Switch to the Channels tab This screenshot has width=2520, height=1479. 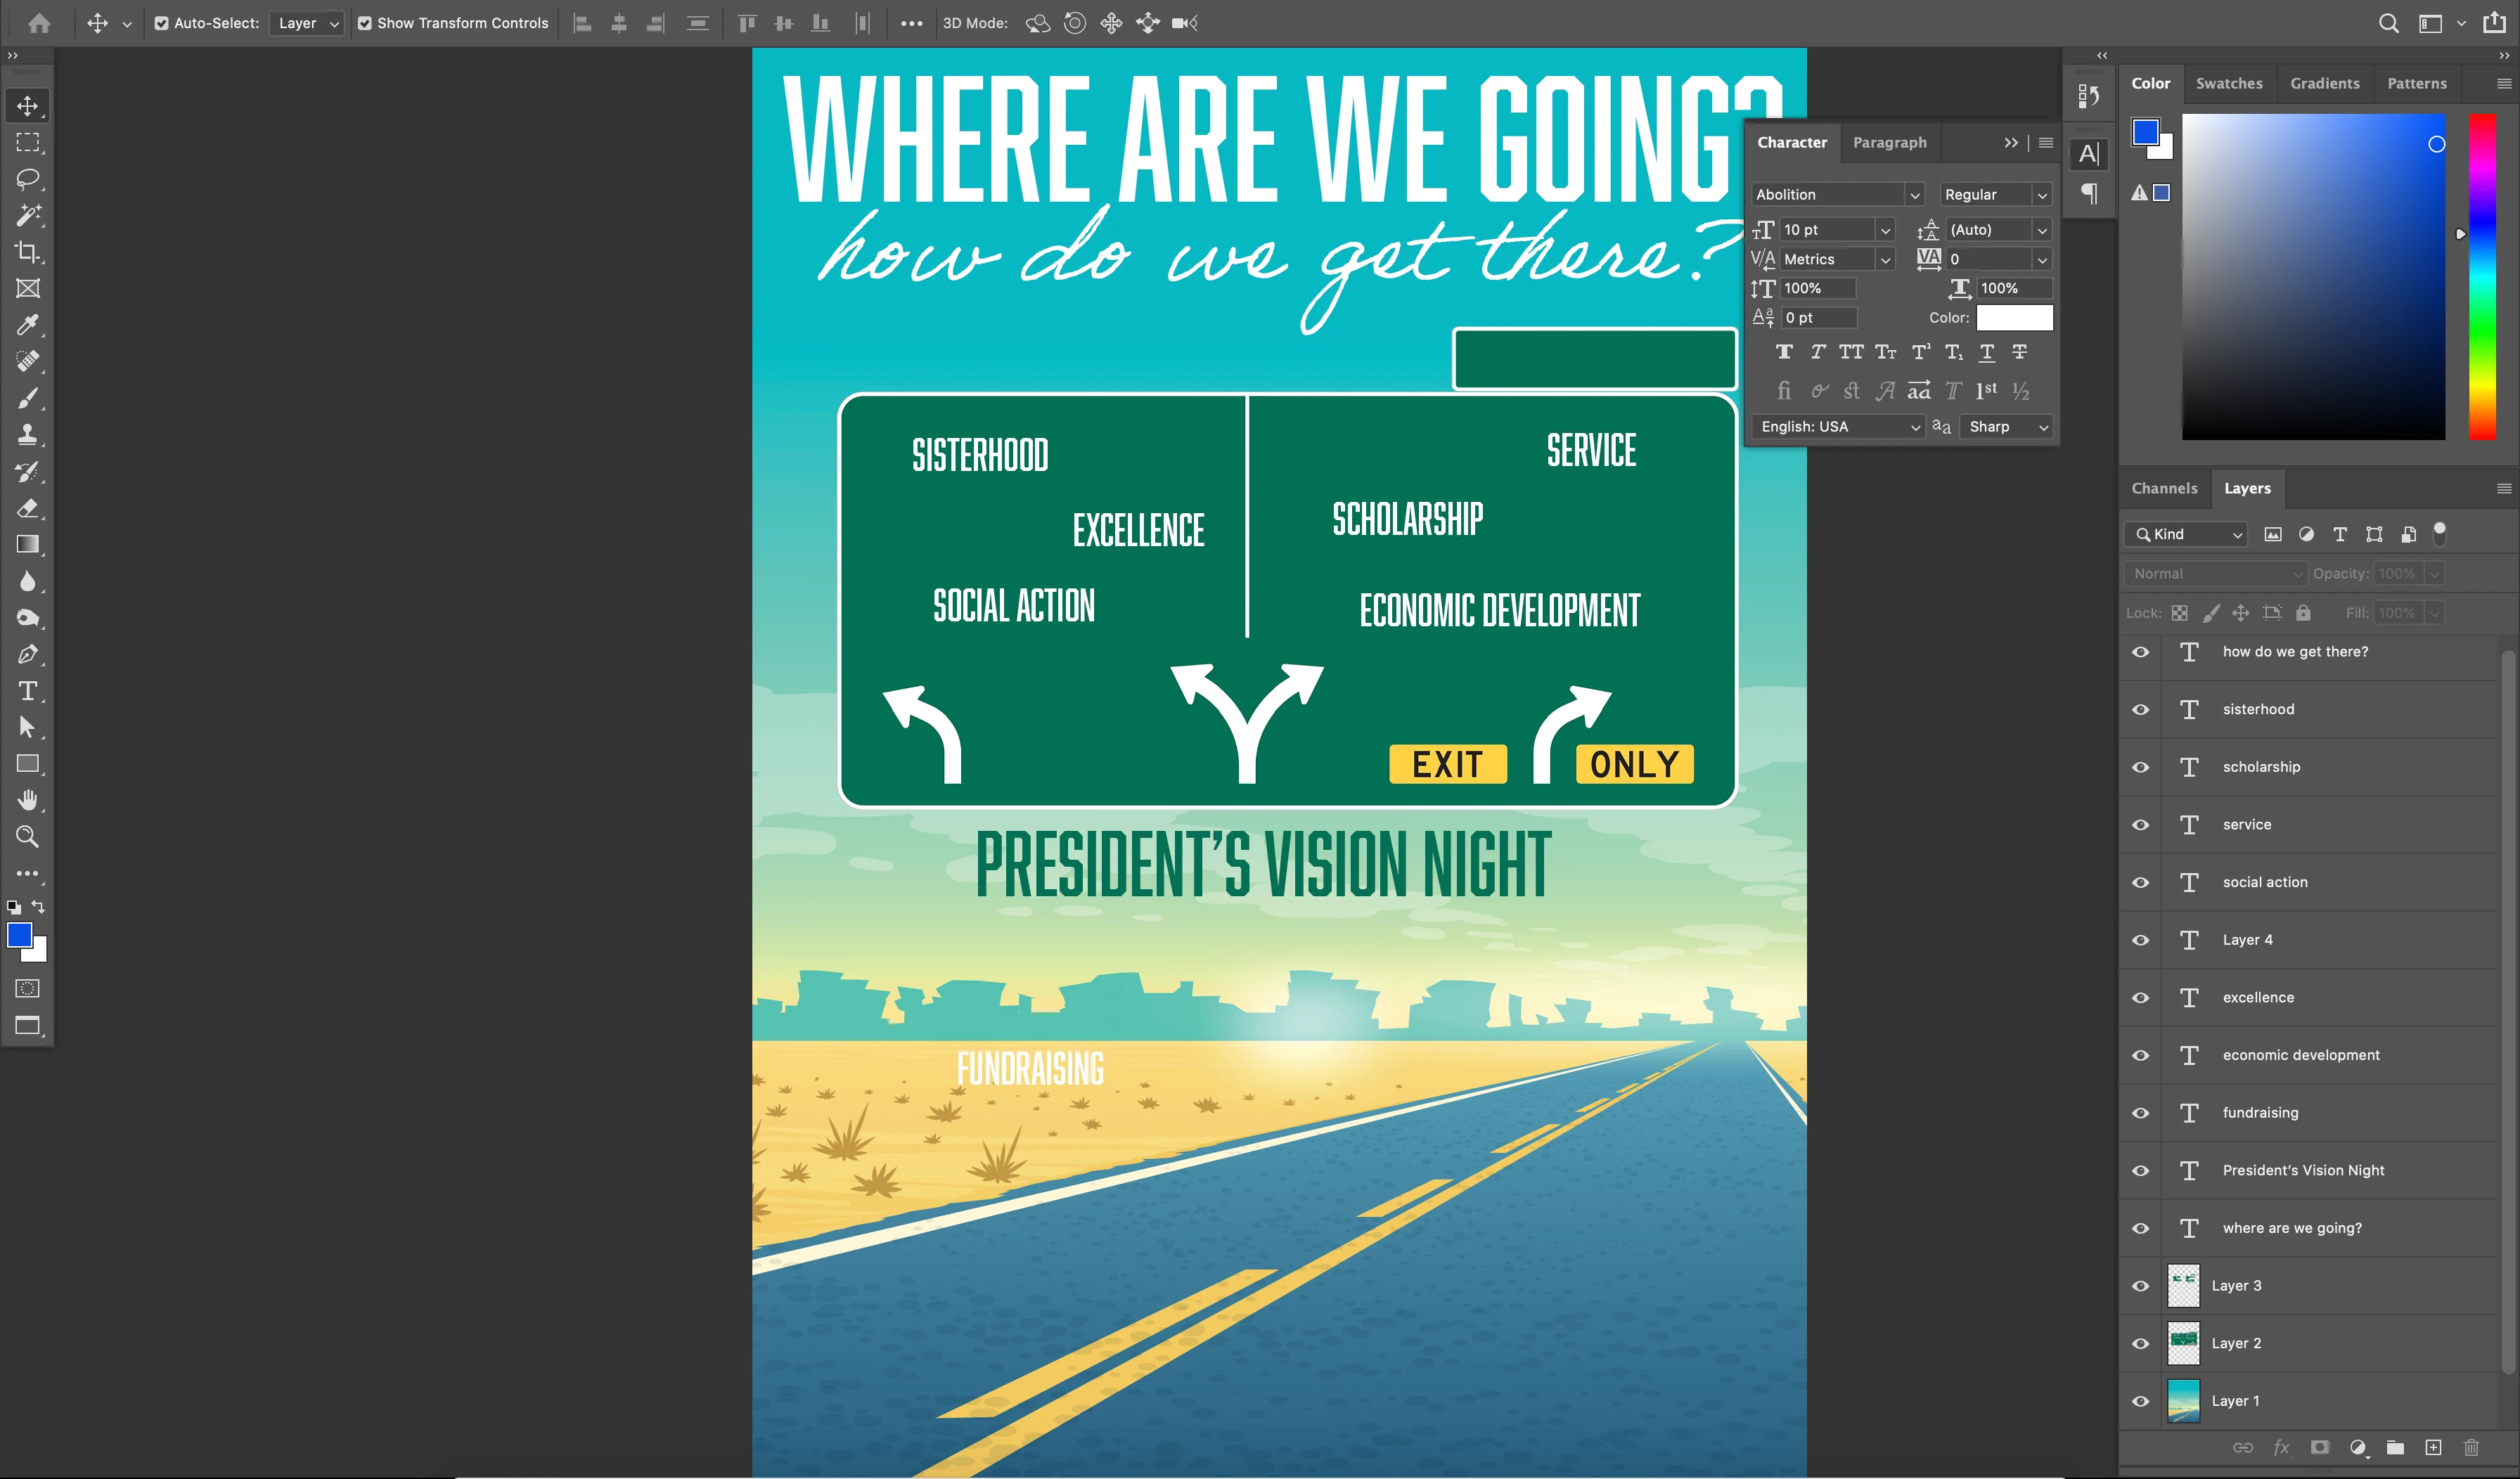click(2164, 488)
